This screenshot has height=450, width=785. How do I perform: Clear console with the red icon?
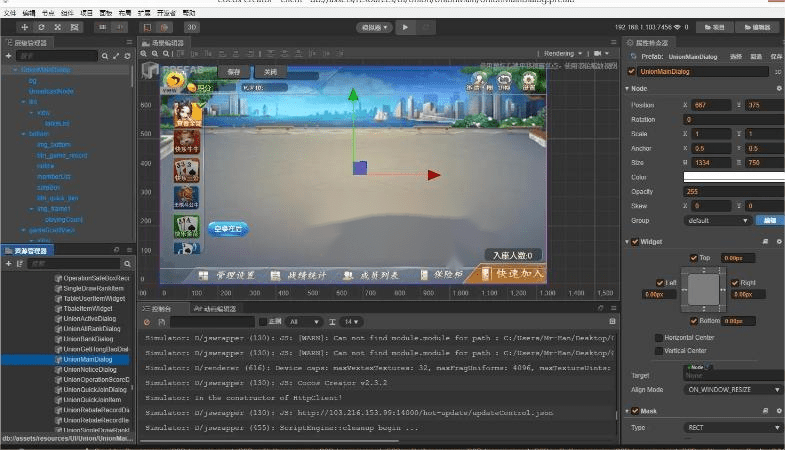[147, 322]
